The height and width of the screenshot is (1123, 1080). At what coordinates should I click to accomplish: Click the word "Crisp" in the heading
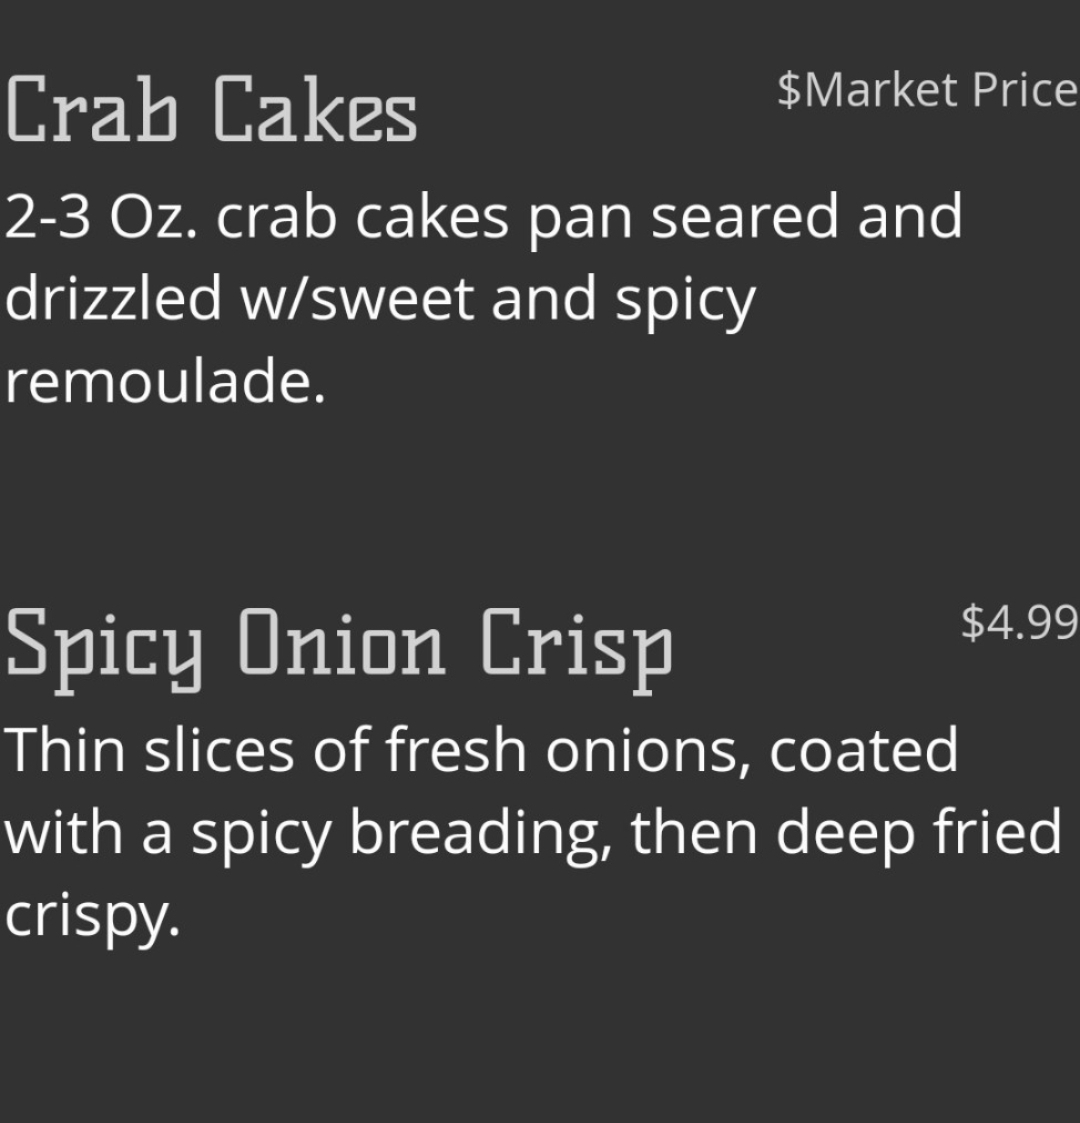pyautogui.click(x=576, y=643)
